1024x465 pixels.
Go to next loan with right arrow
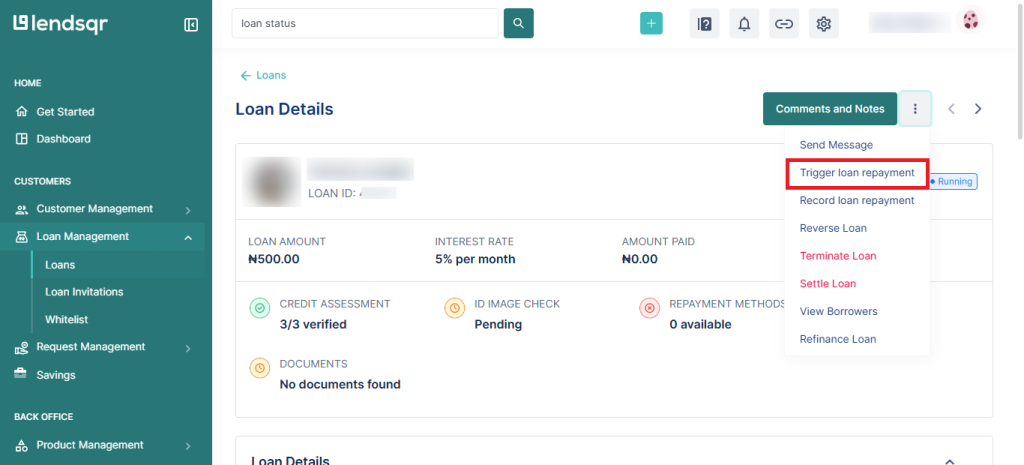click(x=978, y=109)
